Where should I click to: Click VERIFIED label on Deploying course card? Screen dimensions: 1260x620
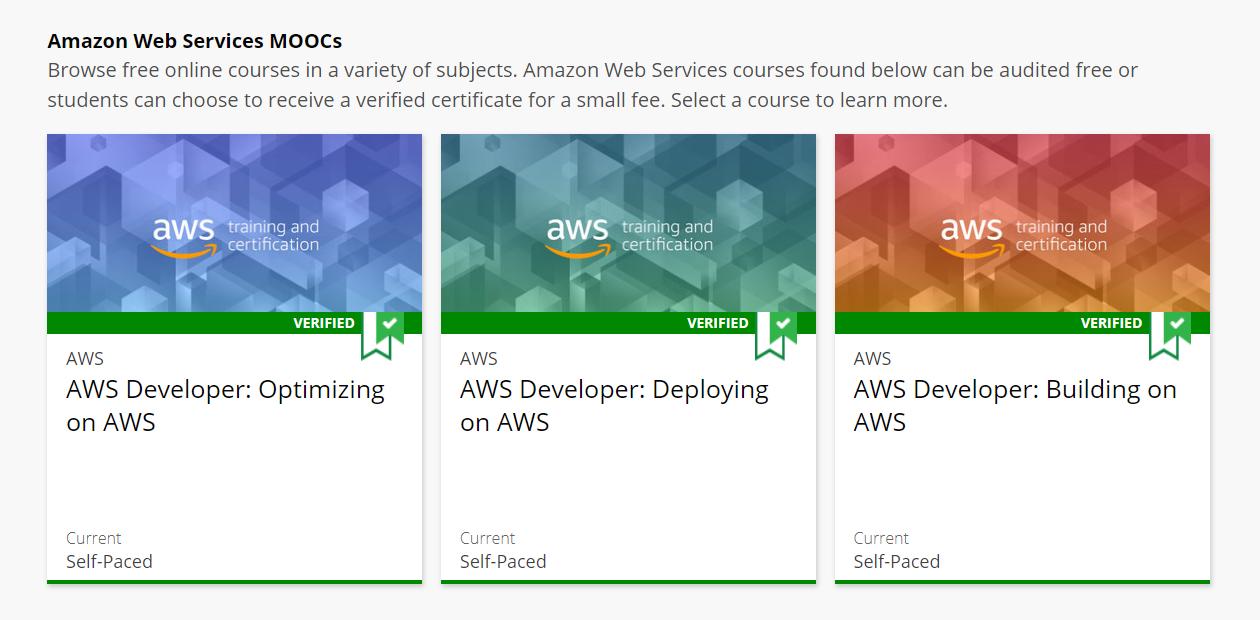coord(718,323)
